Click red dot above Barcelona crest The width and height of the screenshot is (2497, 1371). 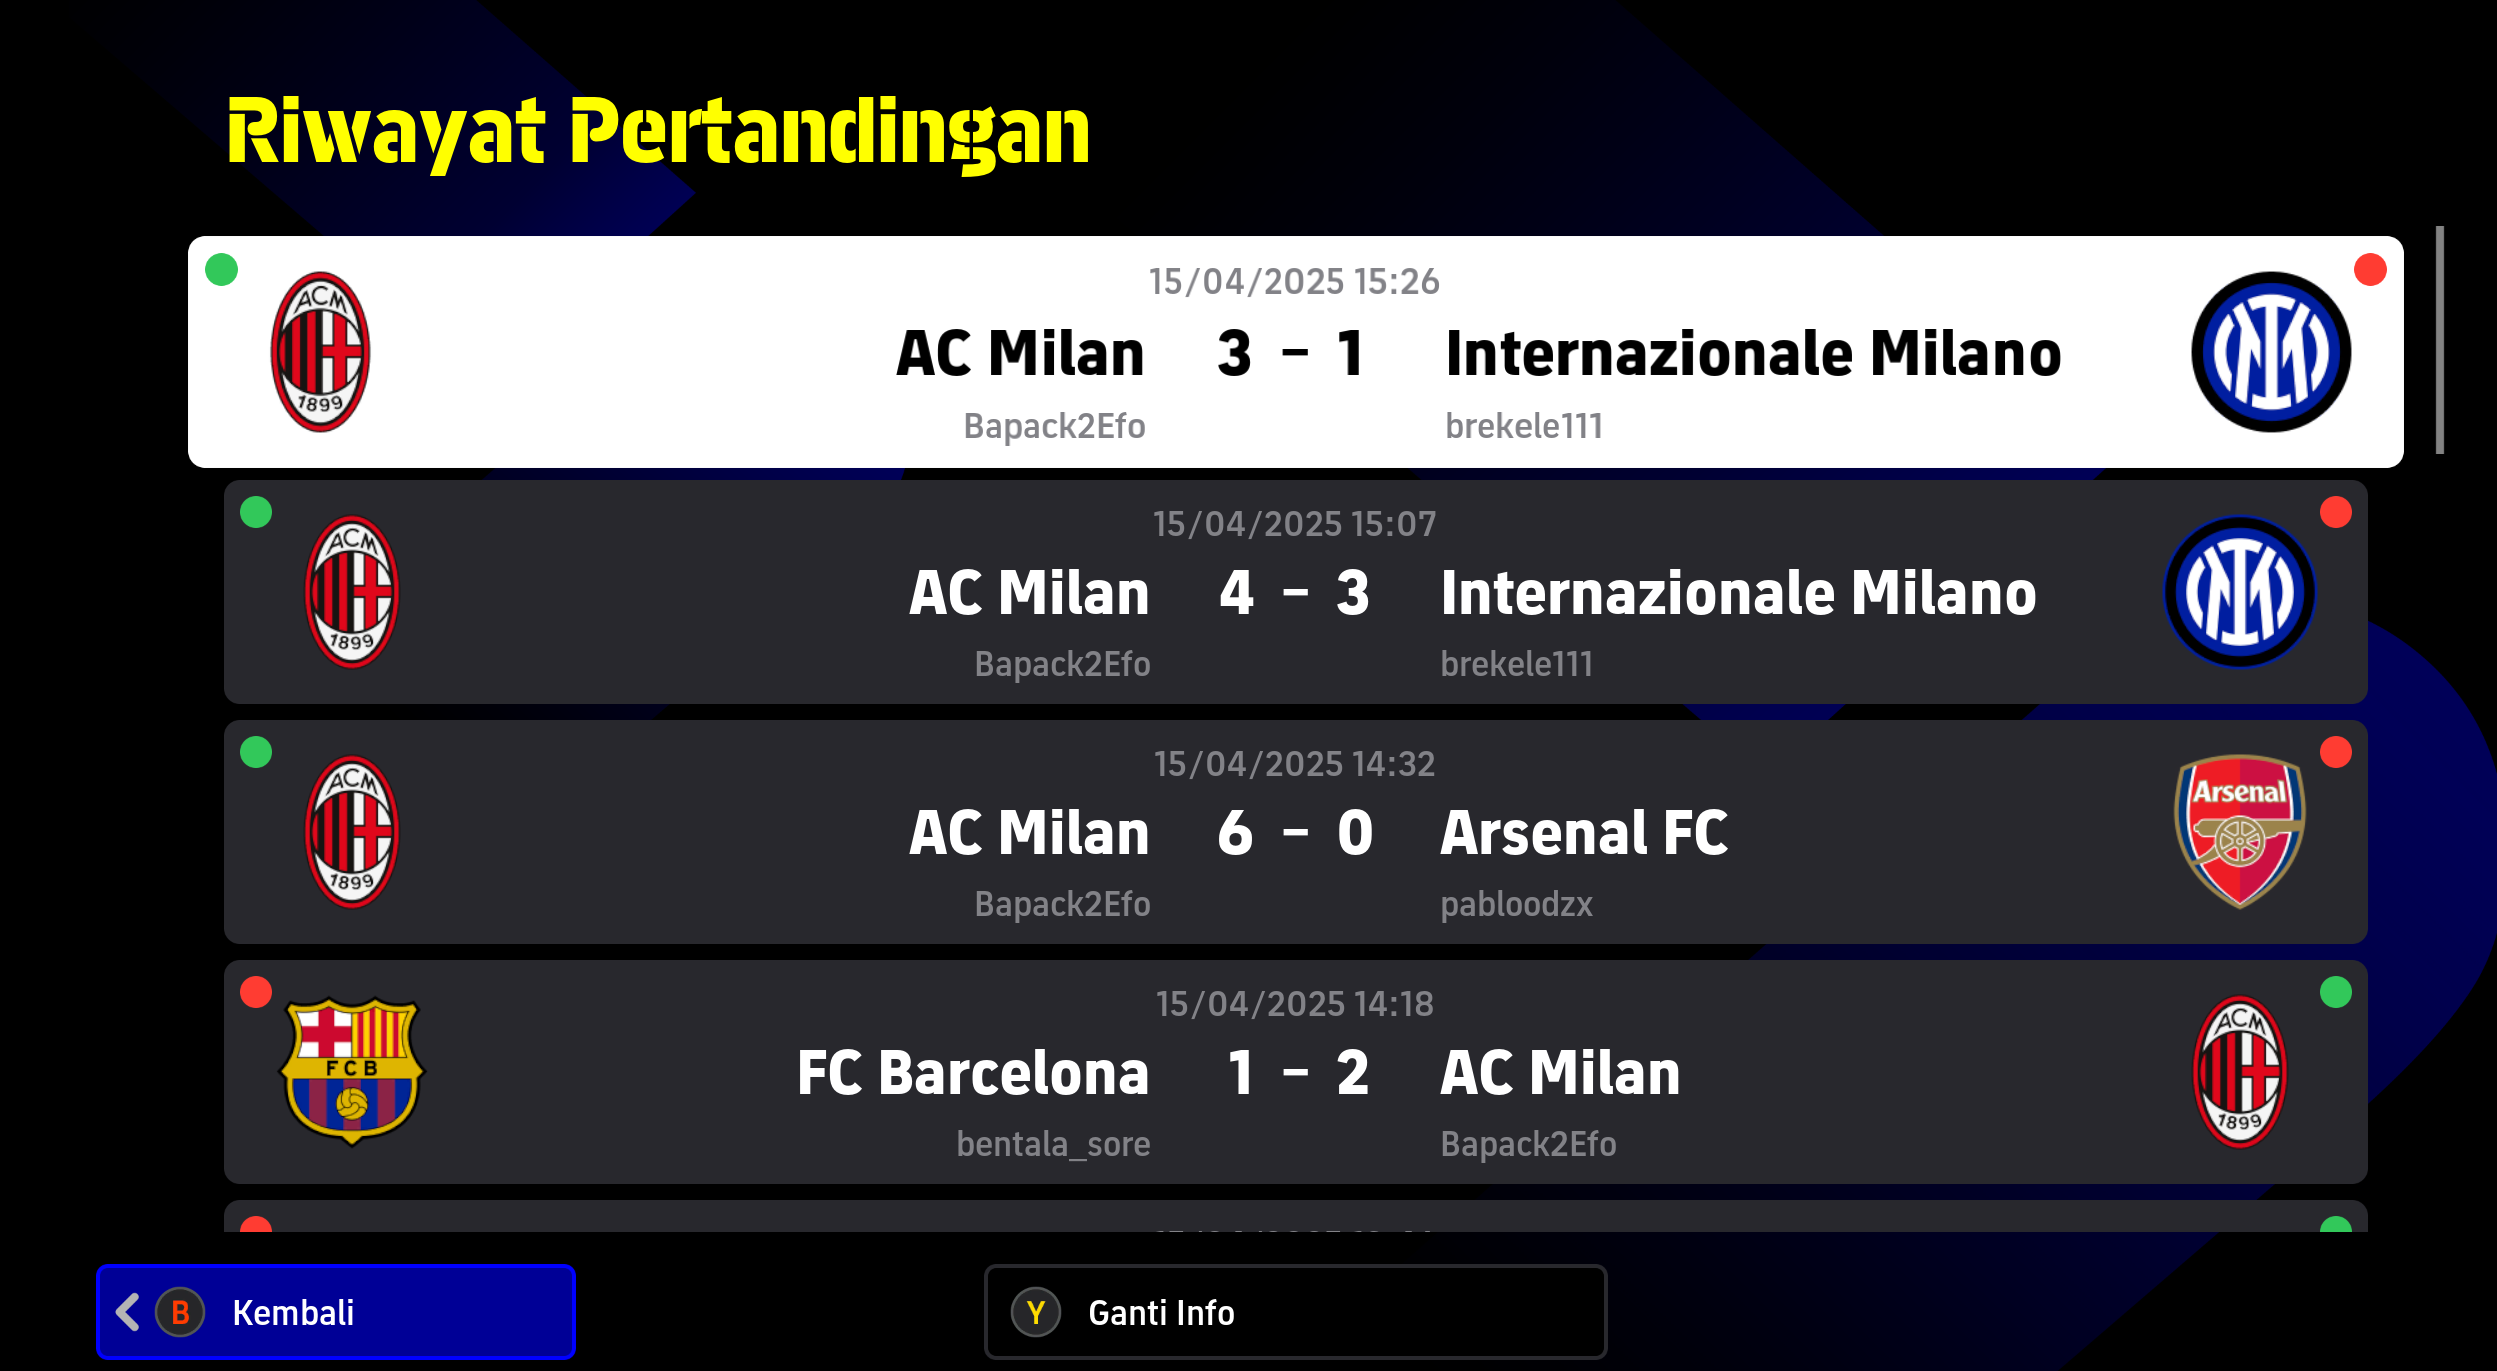pyautogui.click(x=256, y=992)
